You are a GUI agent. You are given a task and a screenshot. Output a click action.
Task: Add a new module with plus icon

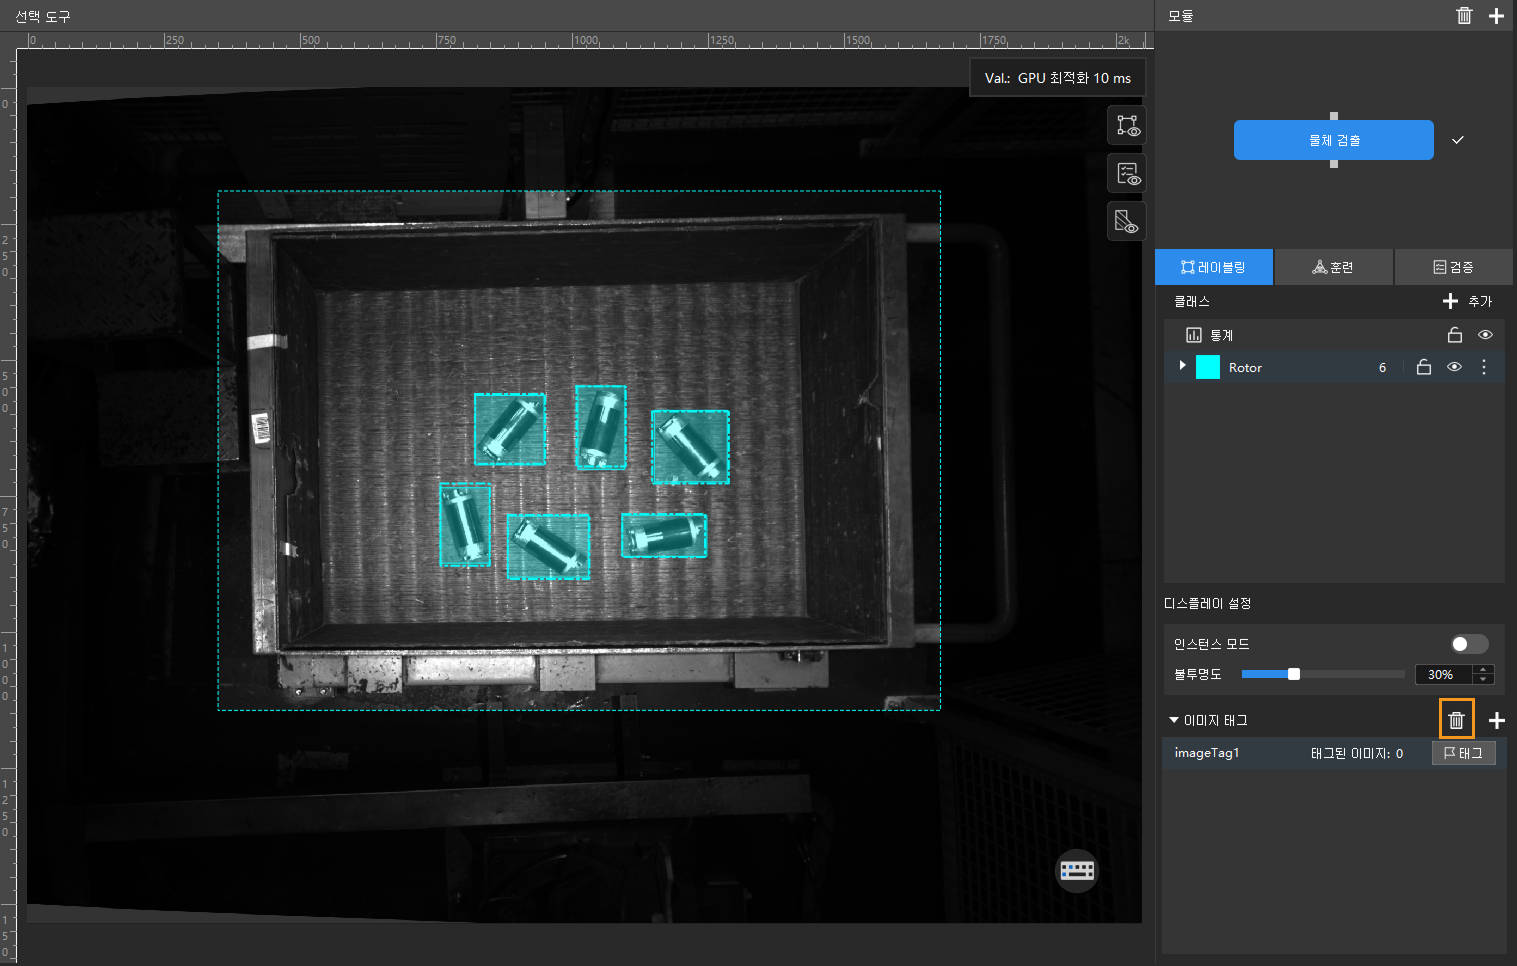1496,16
